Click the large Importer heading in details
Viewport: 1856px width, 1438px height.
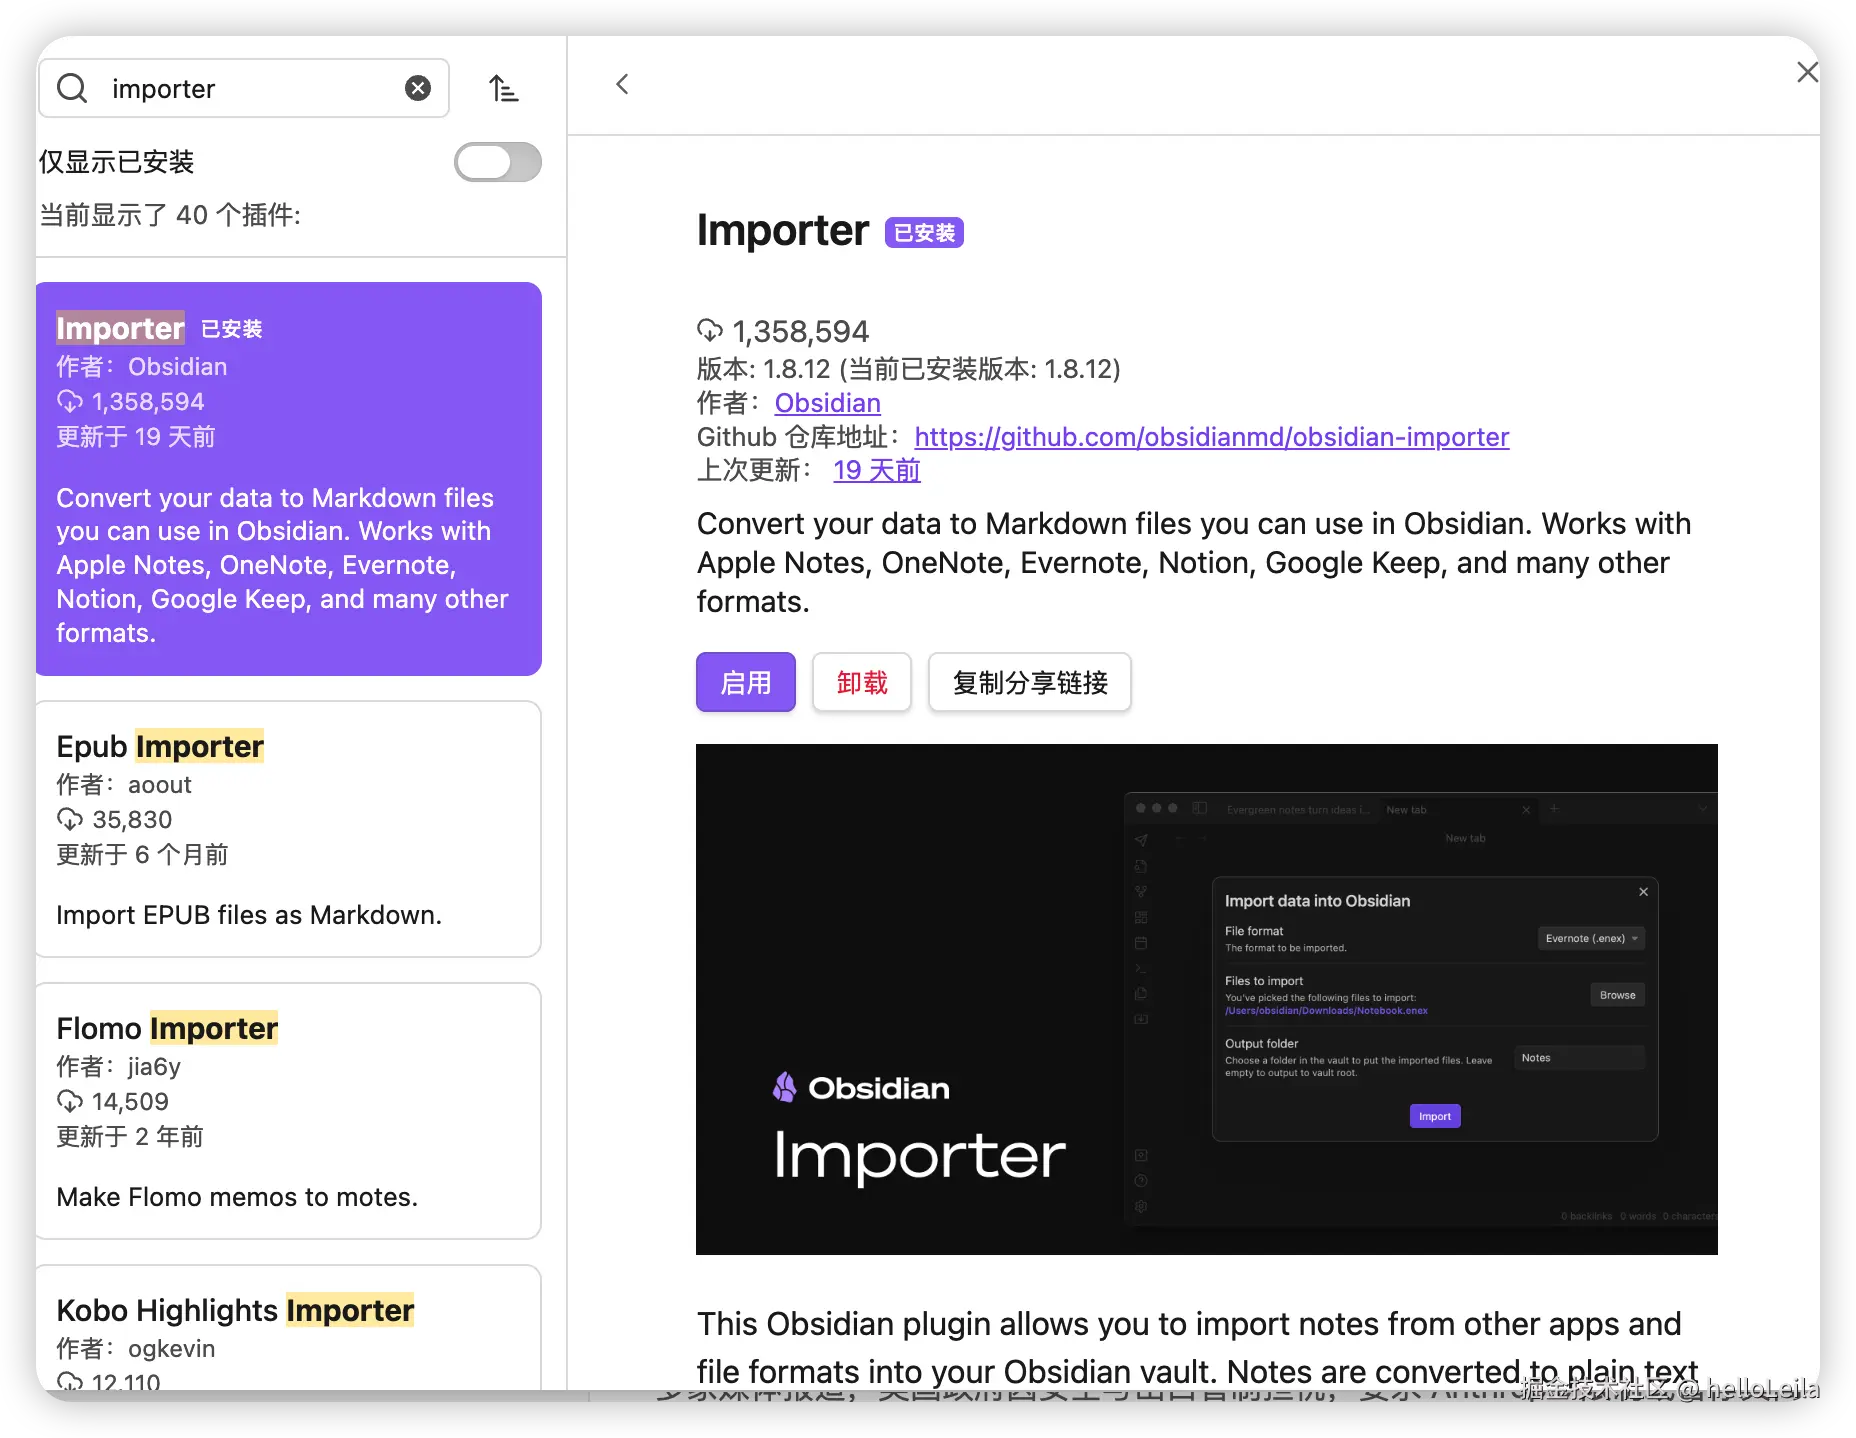[783, 230]
